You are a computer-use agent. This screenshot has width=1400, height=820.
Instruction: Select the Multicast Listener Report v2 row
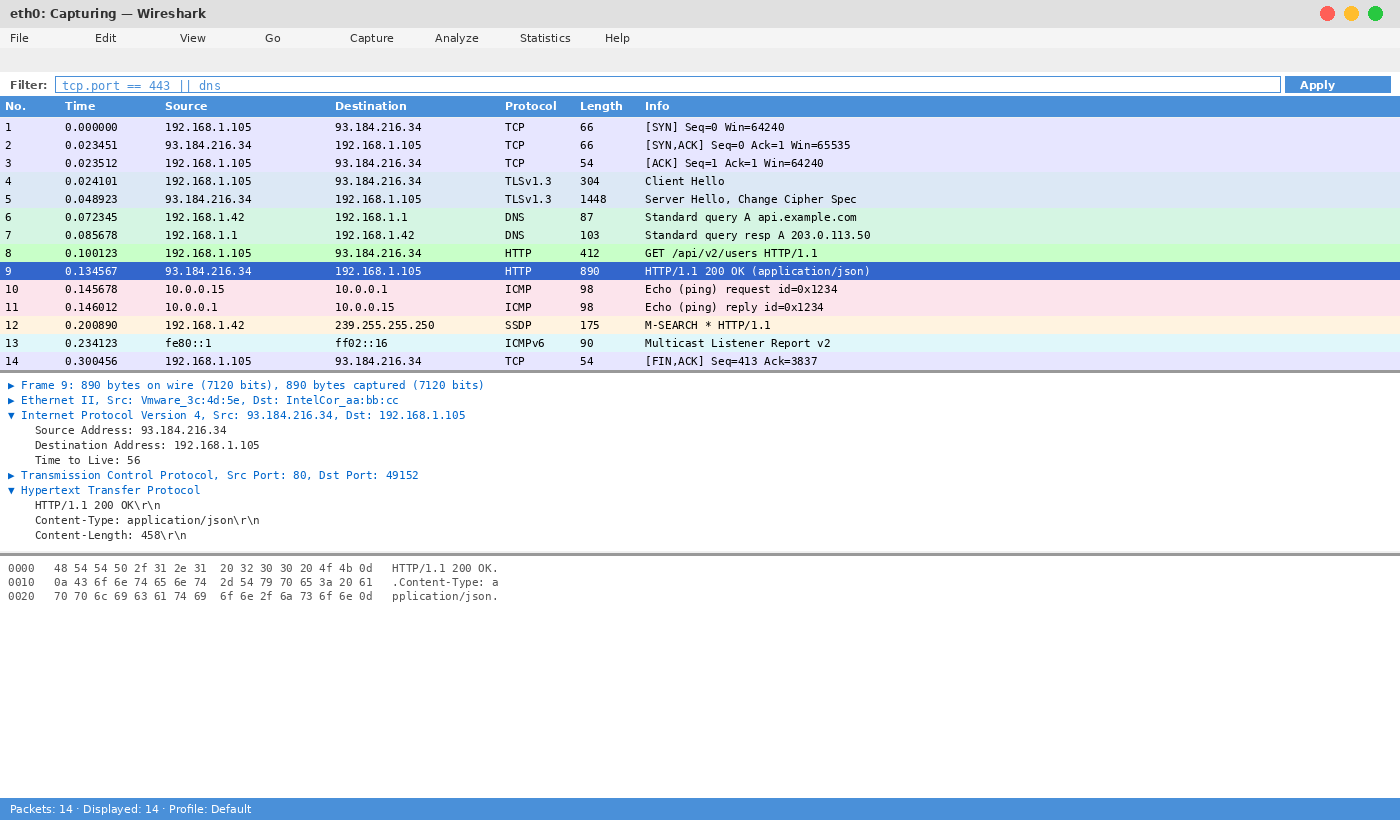(700, 343)
